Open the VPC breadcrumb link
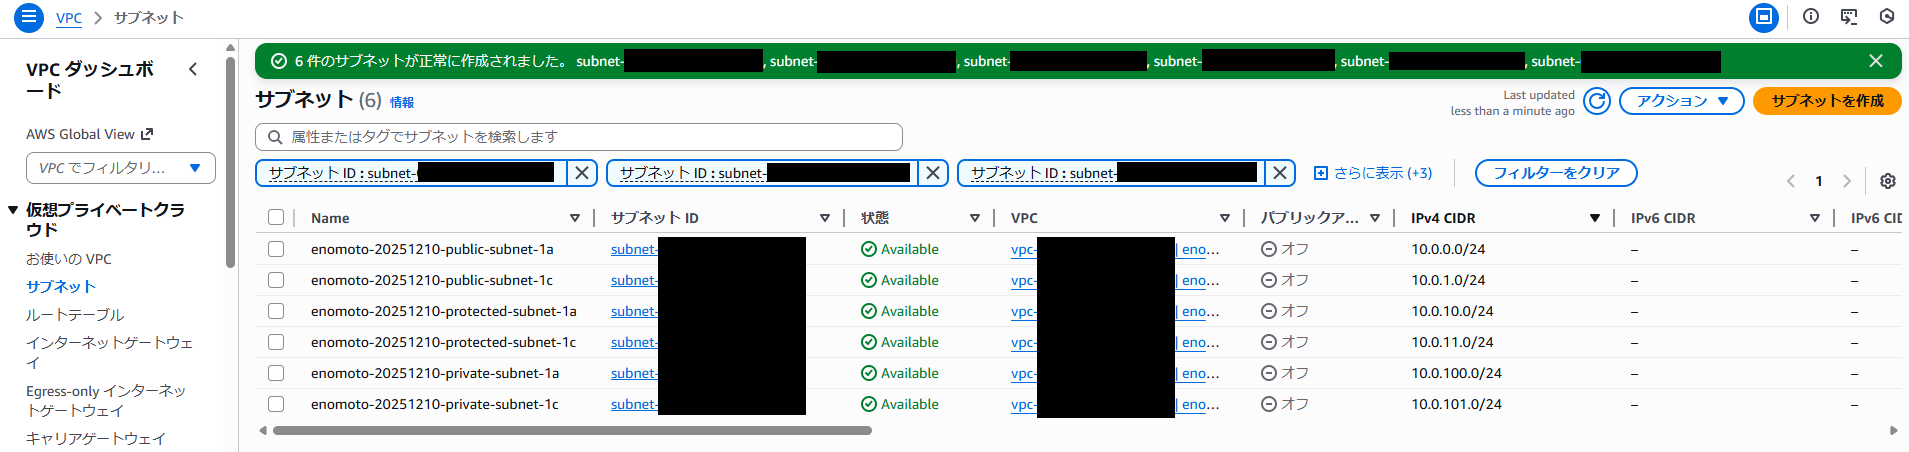 (69, 18)
